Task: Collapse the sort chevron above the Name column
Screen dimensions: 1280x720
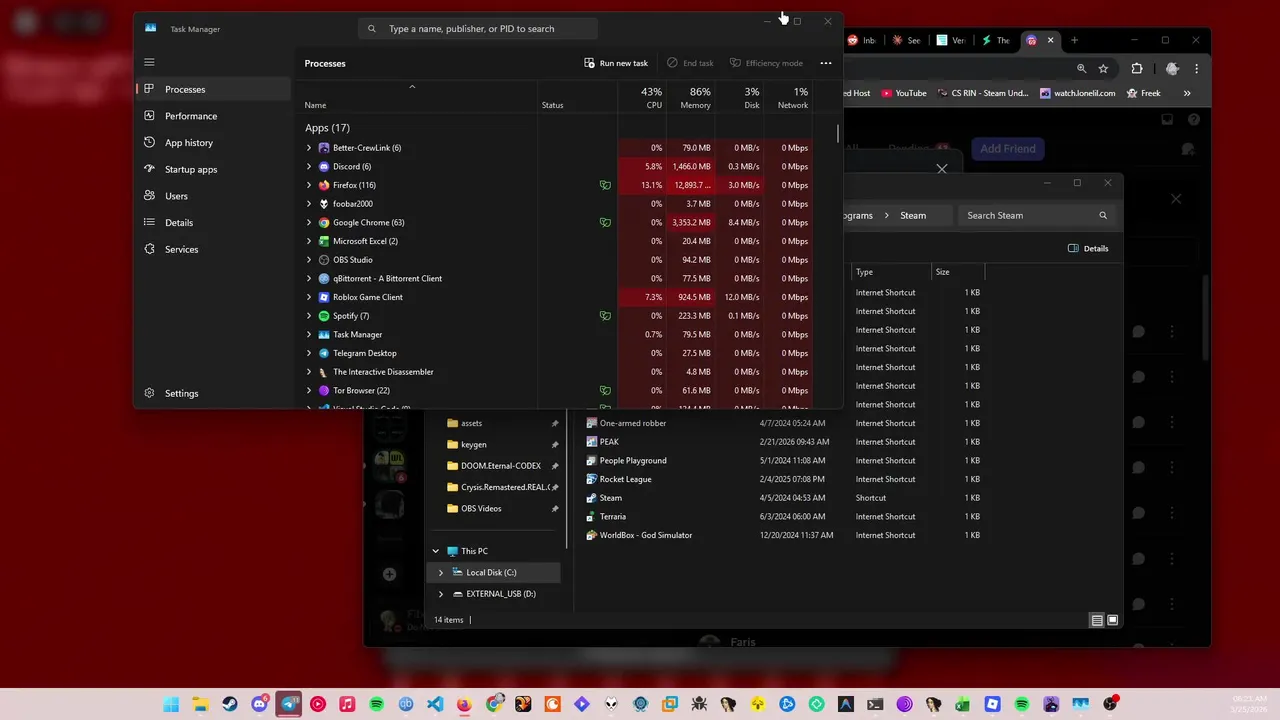Action: [412, 87]
